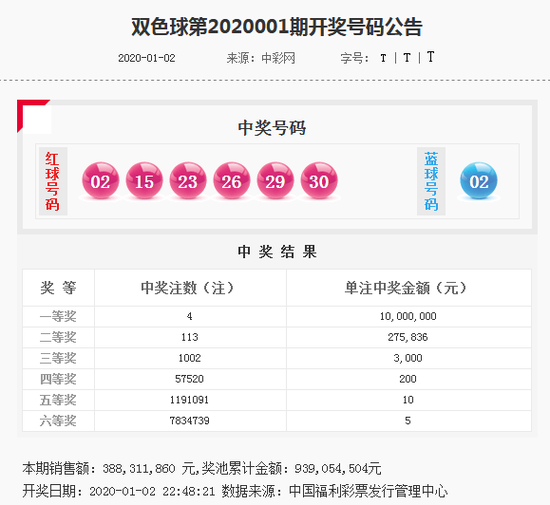Click the source text 来源：中彩网

coord(261,58)
